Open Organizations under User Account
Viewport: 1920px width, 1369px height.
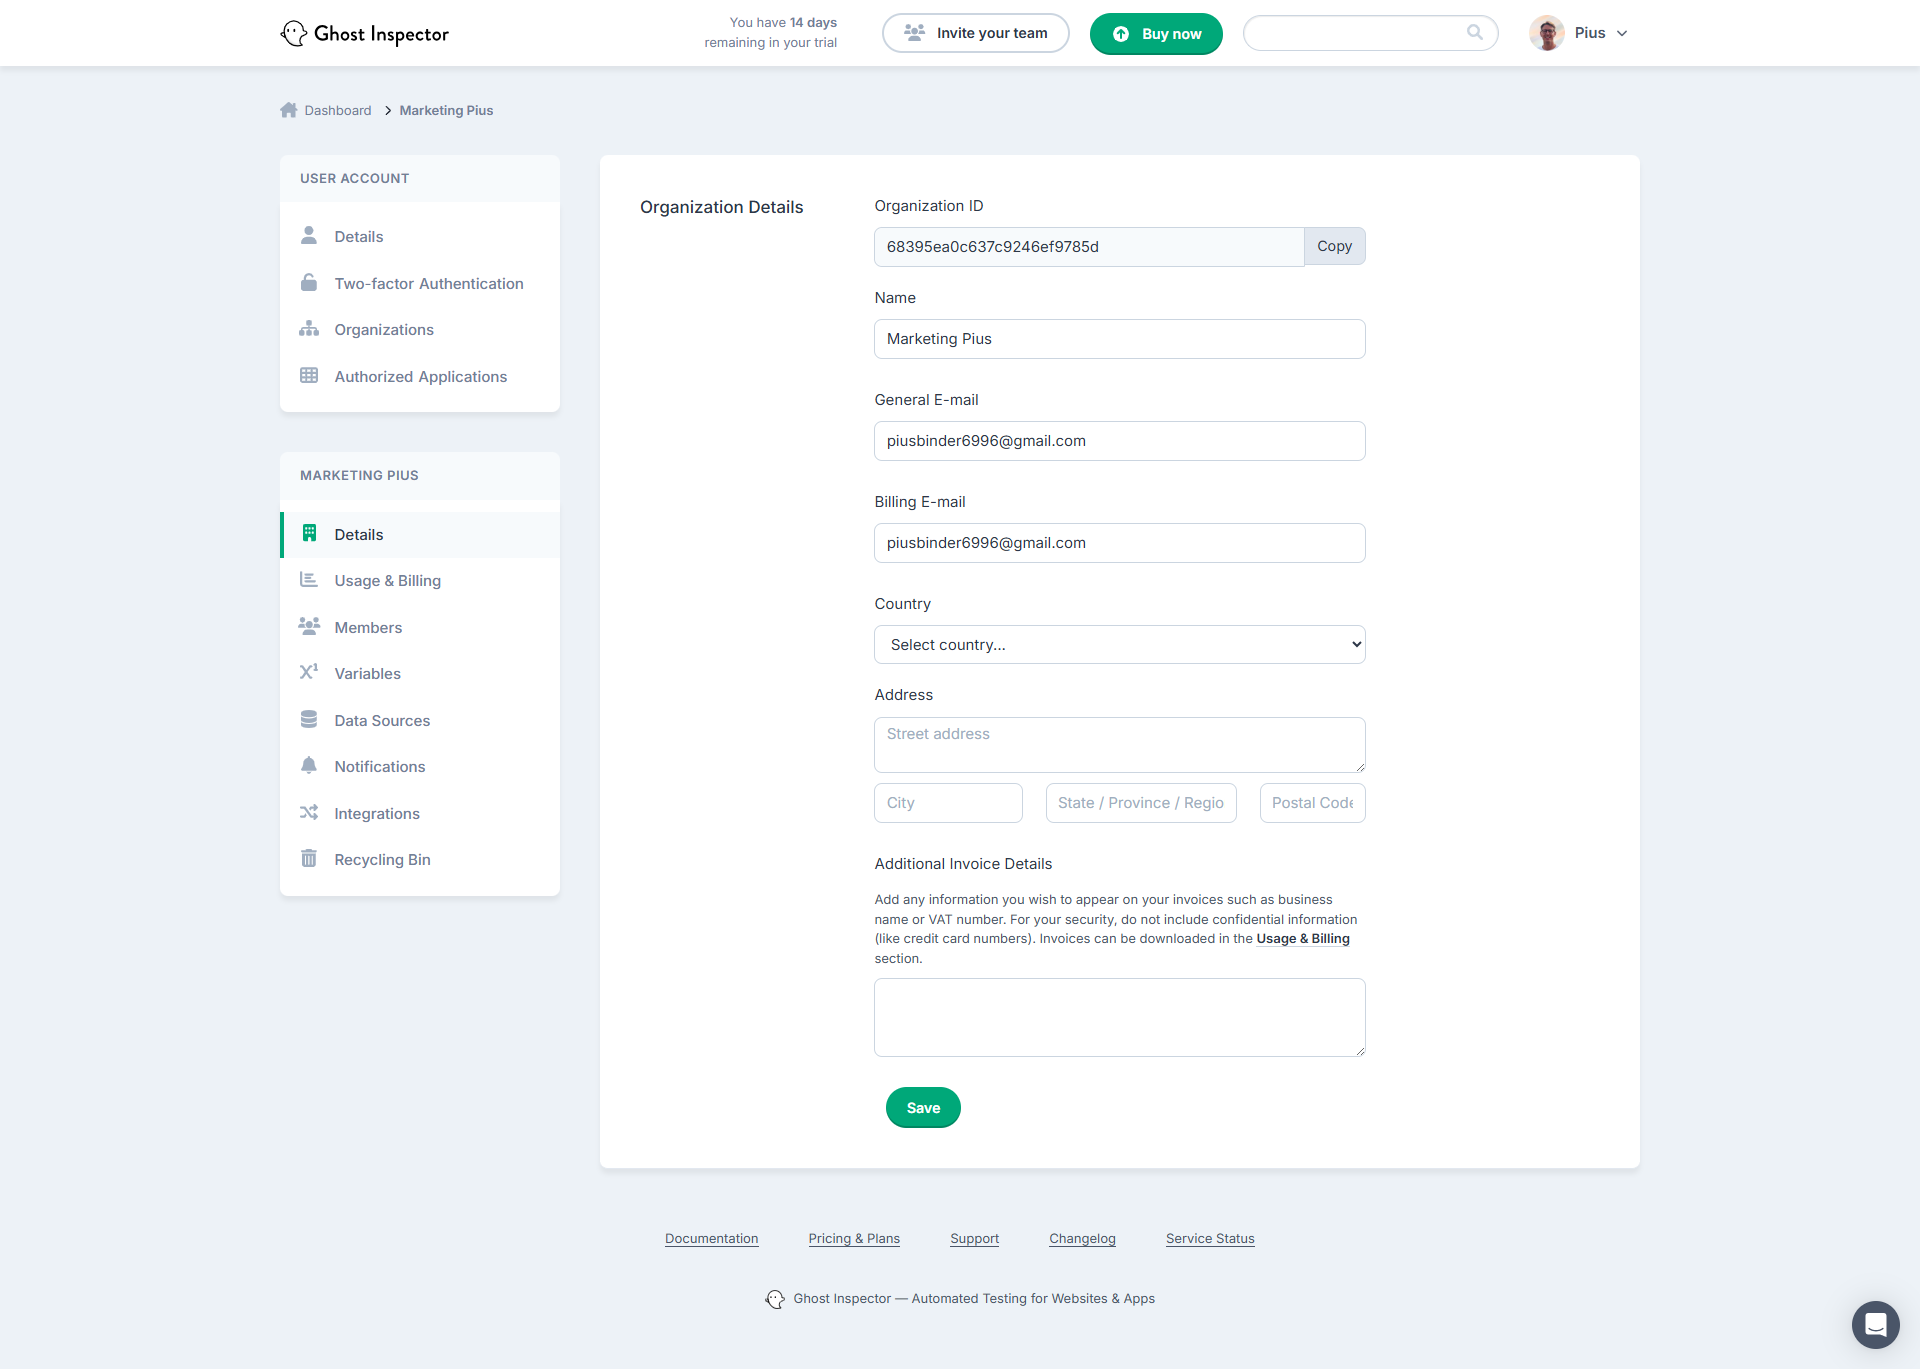384,330
